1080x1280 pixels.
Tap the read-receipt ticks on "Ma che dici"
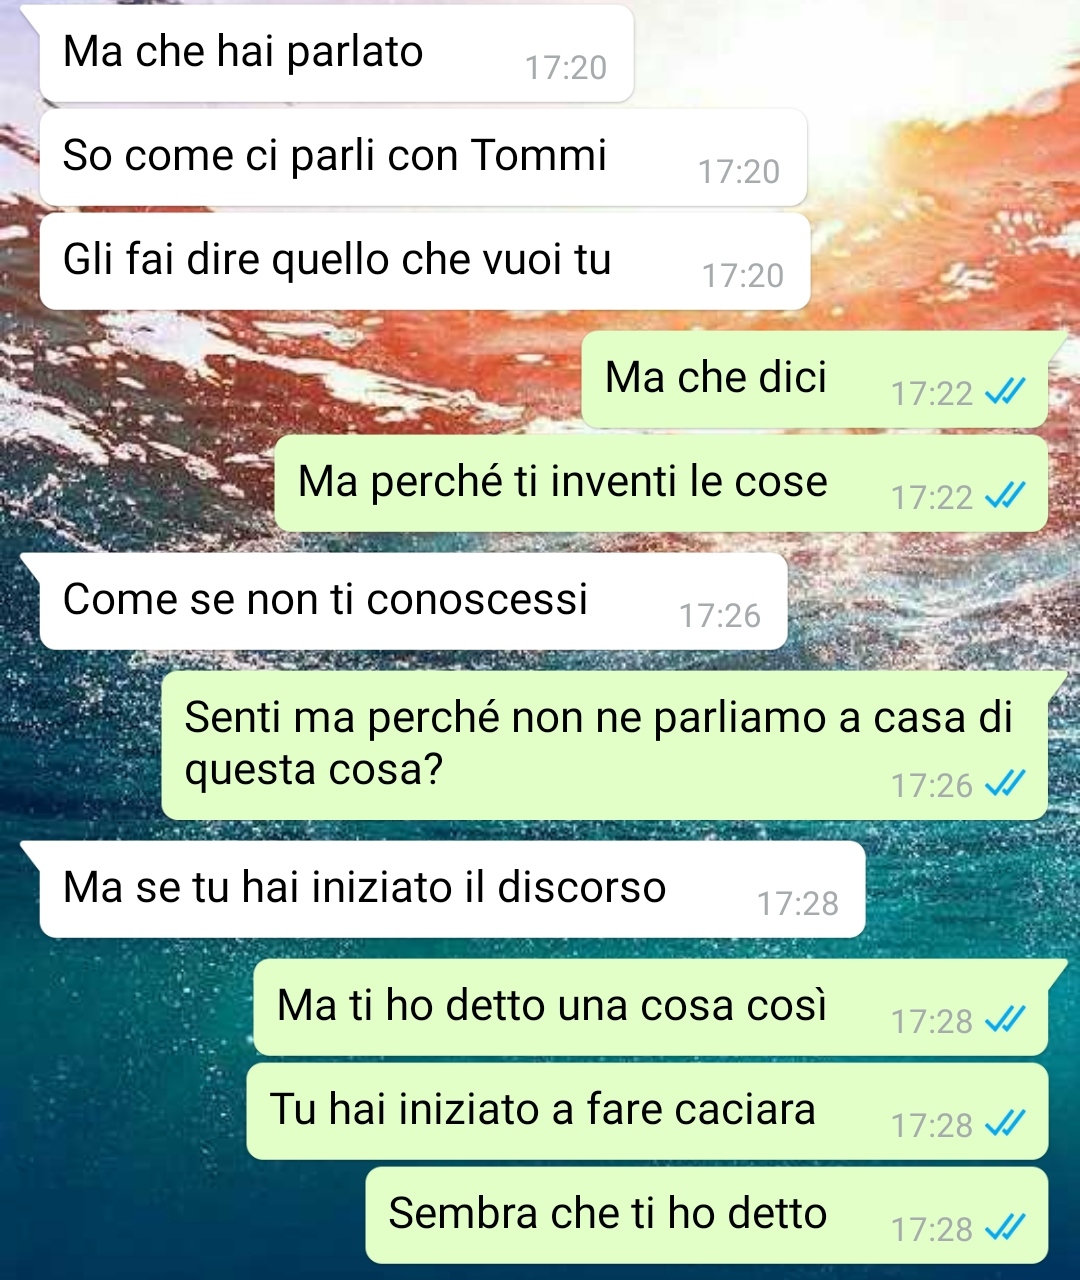[1005, 393]
